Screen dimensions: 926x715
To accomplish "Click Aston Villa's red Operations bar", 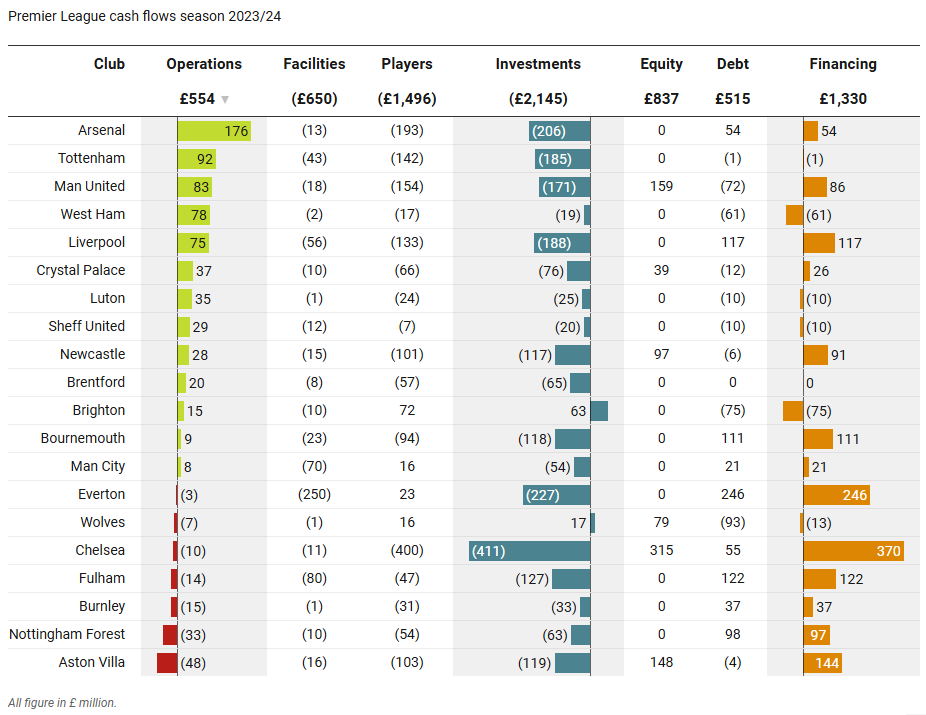I will 167,663.
